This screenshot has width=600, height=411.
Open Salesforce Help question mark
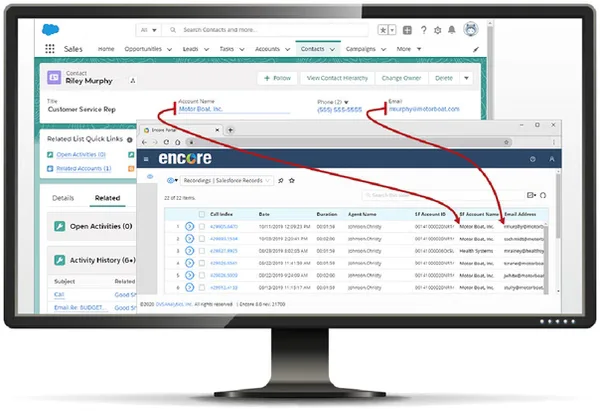click(424, 30)
